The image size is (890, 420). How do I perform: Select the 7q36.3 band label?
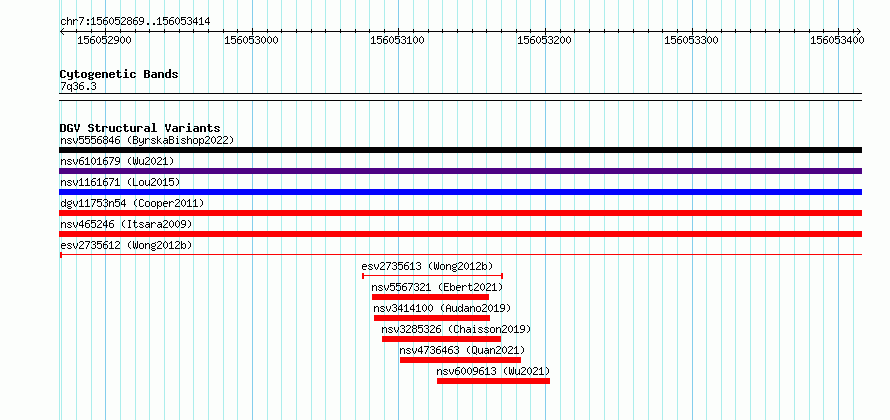[78, 86]
